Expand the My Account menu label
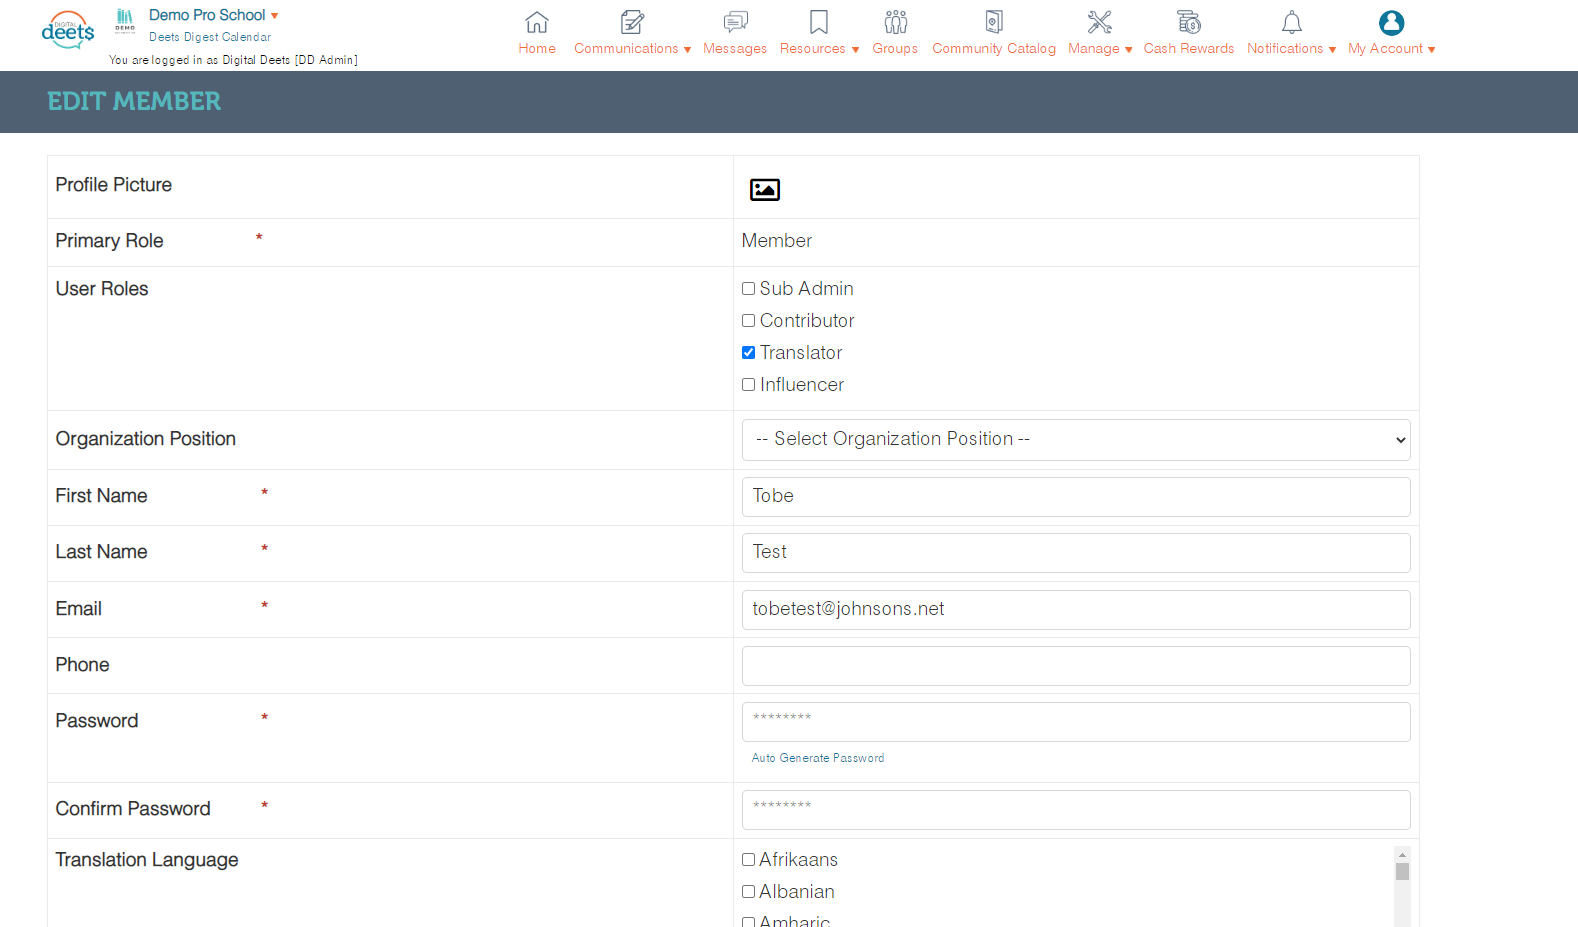This screenshot has width=1578, height=927. coord(1391,49)
